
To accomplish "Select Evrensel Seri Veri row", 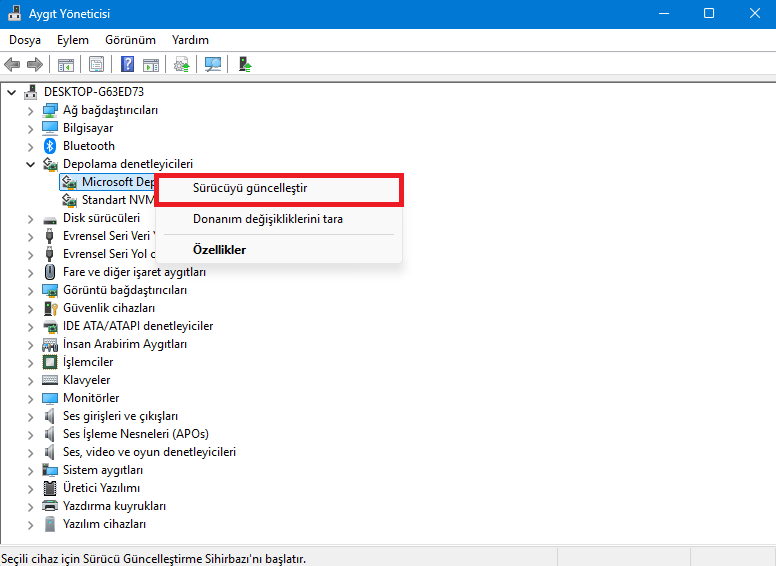I will [x=109, y=236].
